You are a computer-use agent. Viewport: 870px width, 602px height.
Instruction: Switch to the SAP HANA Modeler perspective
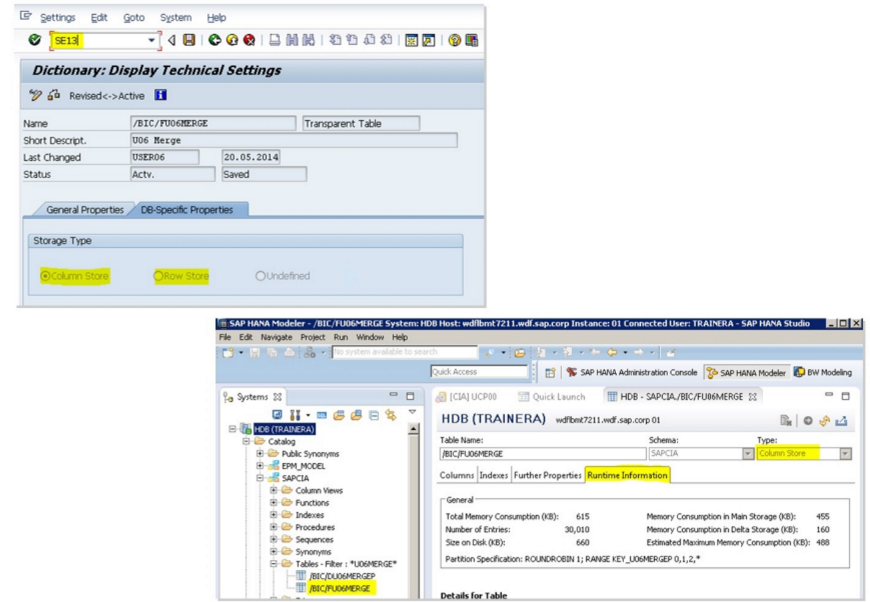click(x=746, y=373)
